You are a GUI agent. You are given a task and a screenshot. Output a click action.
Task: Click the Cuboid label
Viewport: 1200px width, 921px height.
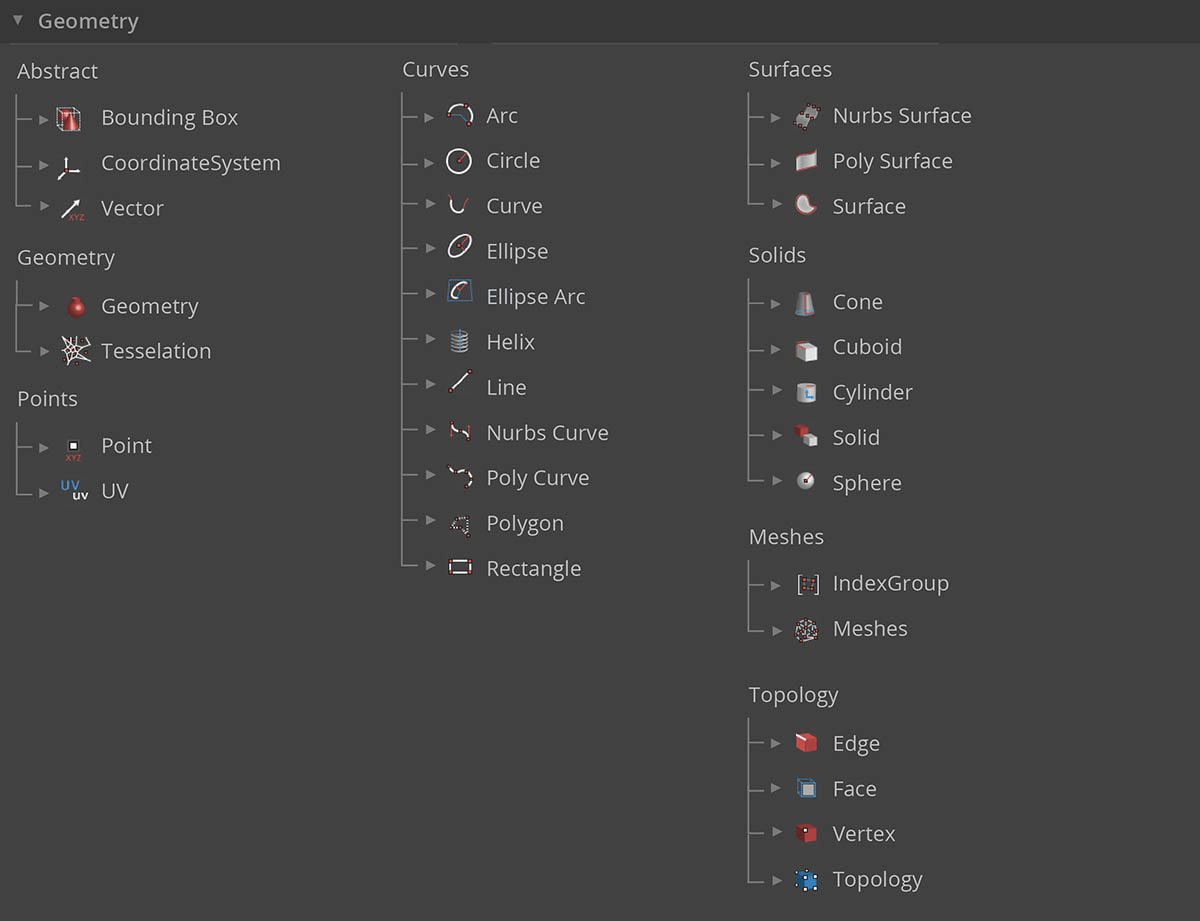(x=867, y=347)
